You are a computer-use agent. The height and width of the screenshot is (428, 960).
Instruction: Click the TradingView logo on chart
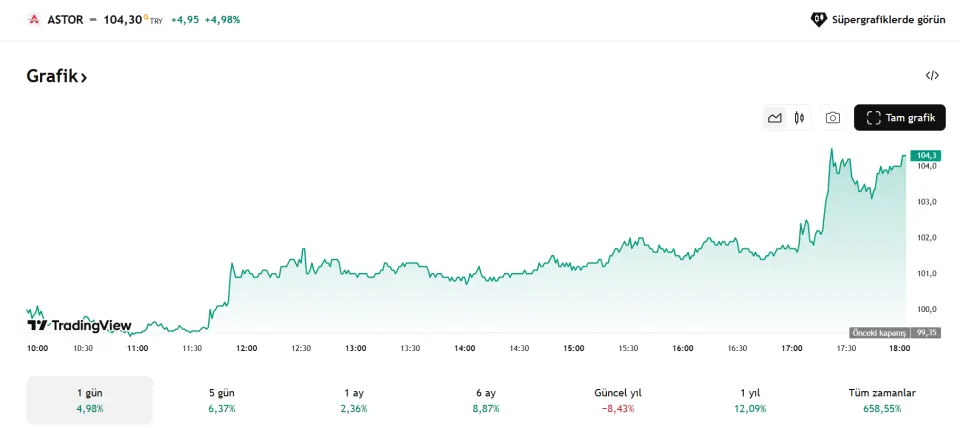(x=79, y=325)
